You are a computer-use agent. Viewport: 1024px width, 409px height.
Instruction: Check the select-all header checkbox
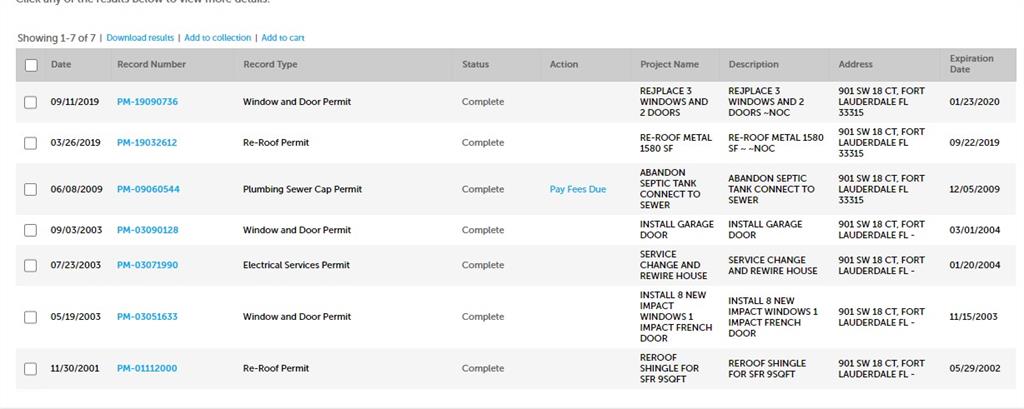(31, 65)
